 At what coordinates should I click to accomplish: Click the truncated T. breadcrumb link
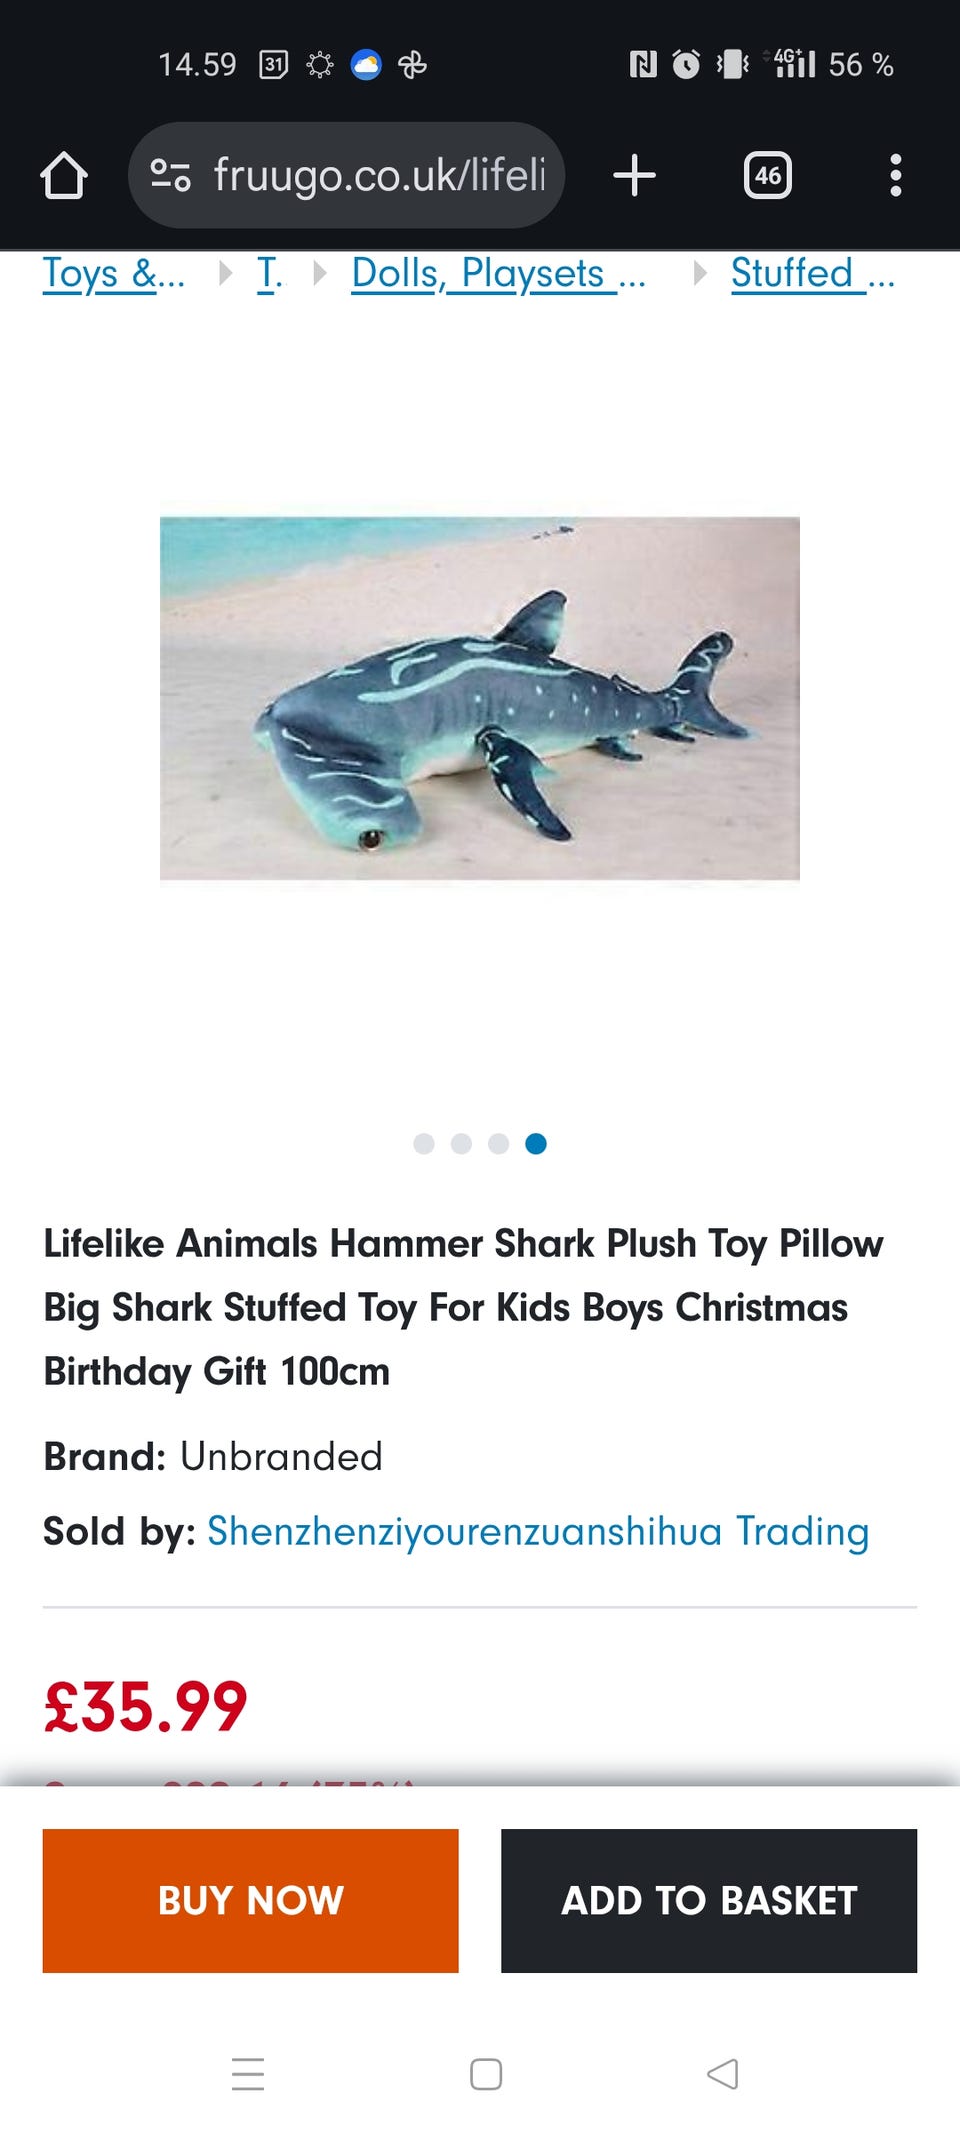click(269, 274)
